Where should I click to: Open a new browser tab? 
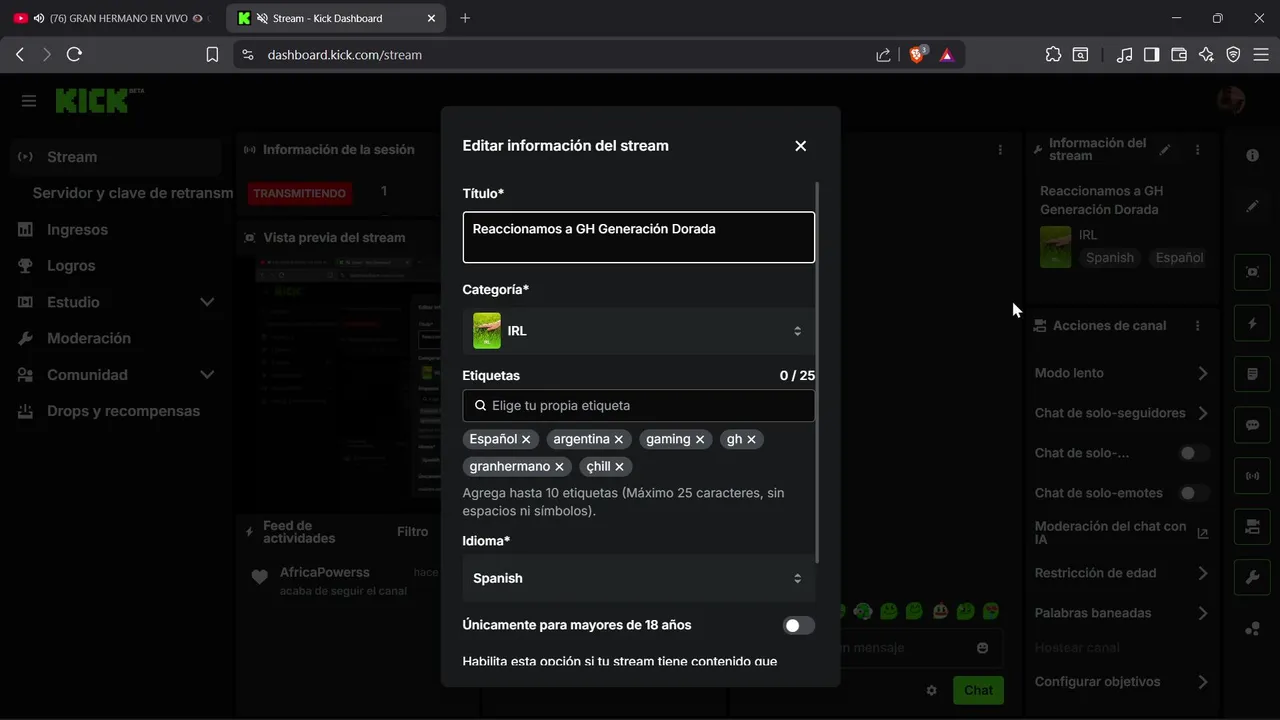click(x=465, y=18)
